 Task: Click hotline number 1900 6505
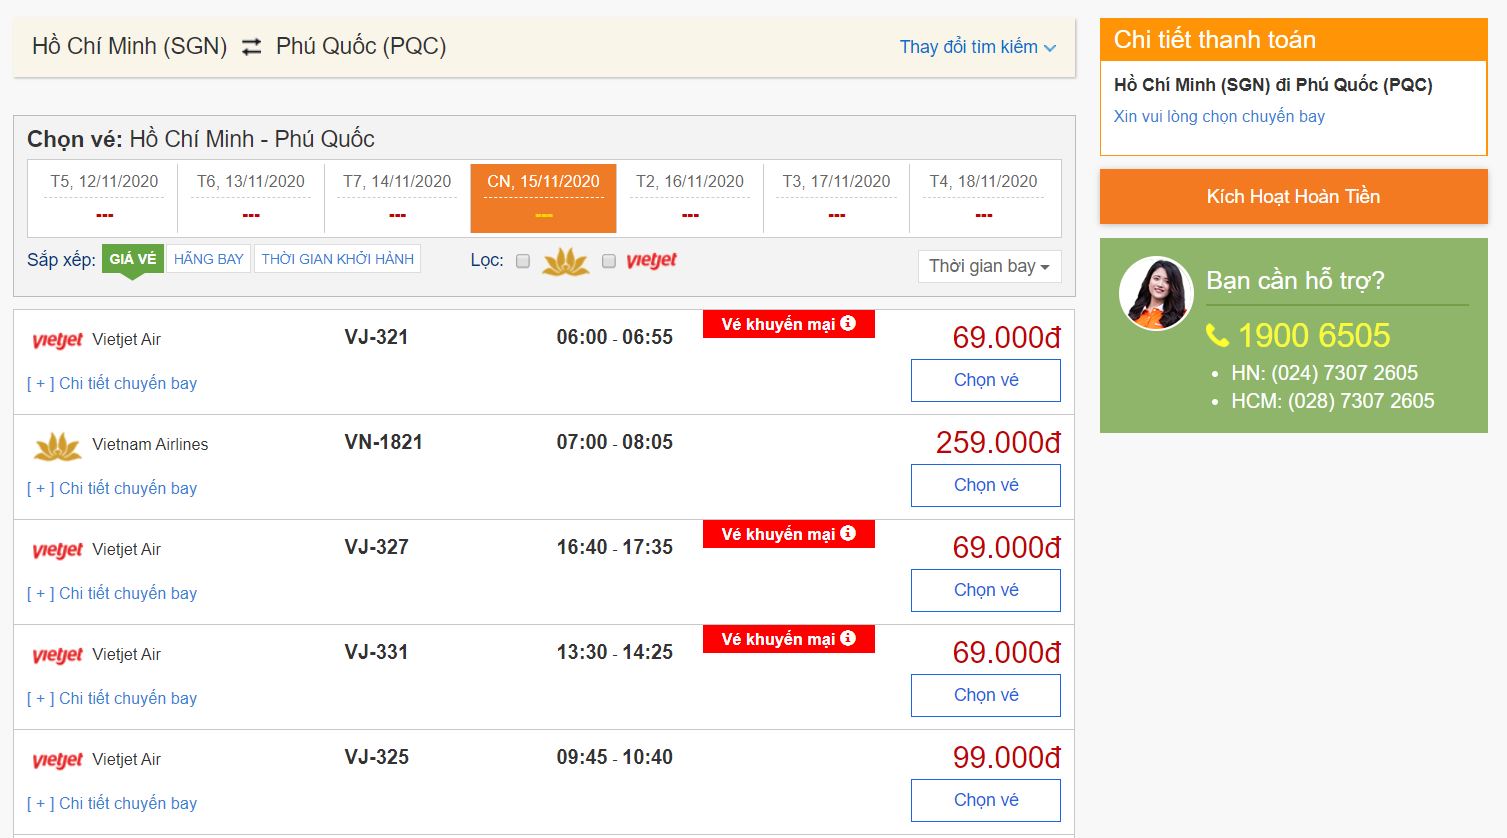(1314, 335)
